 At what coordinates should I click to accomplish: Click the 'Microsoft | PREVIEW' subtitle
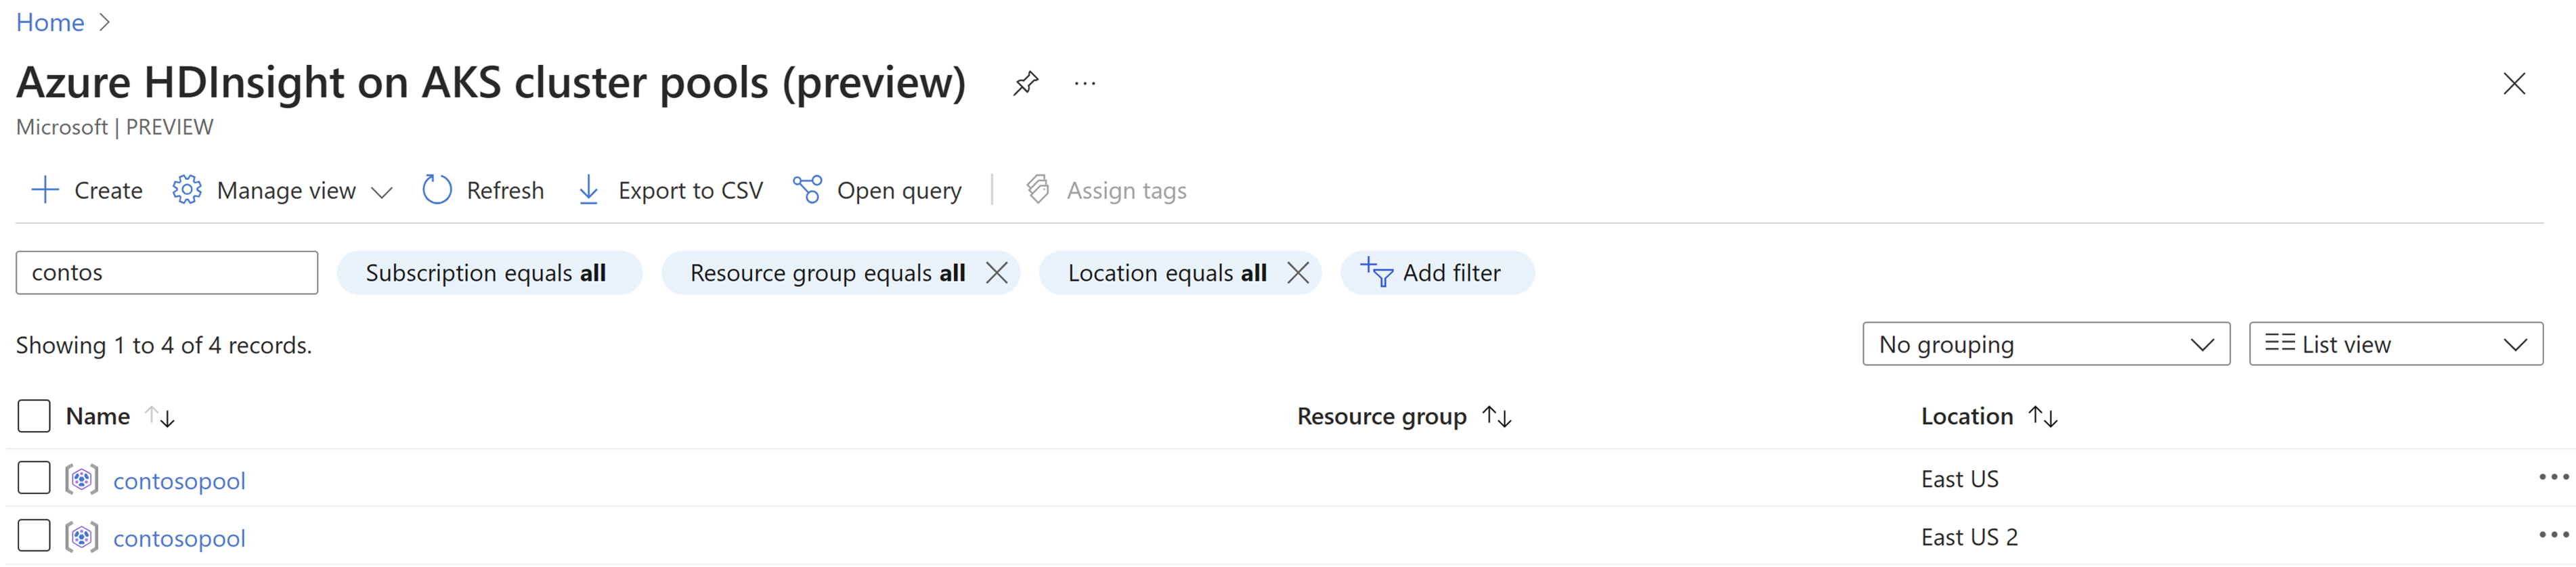115,127
